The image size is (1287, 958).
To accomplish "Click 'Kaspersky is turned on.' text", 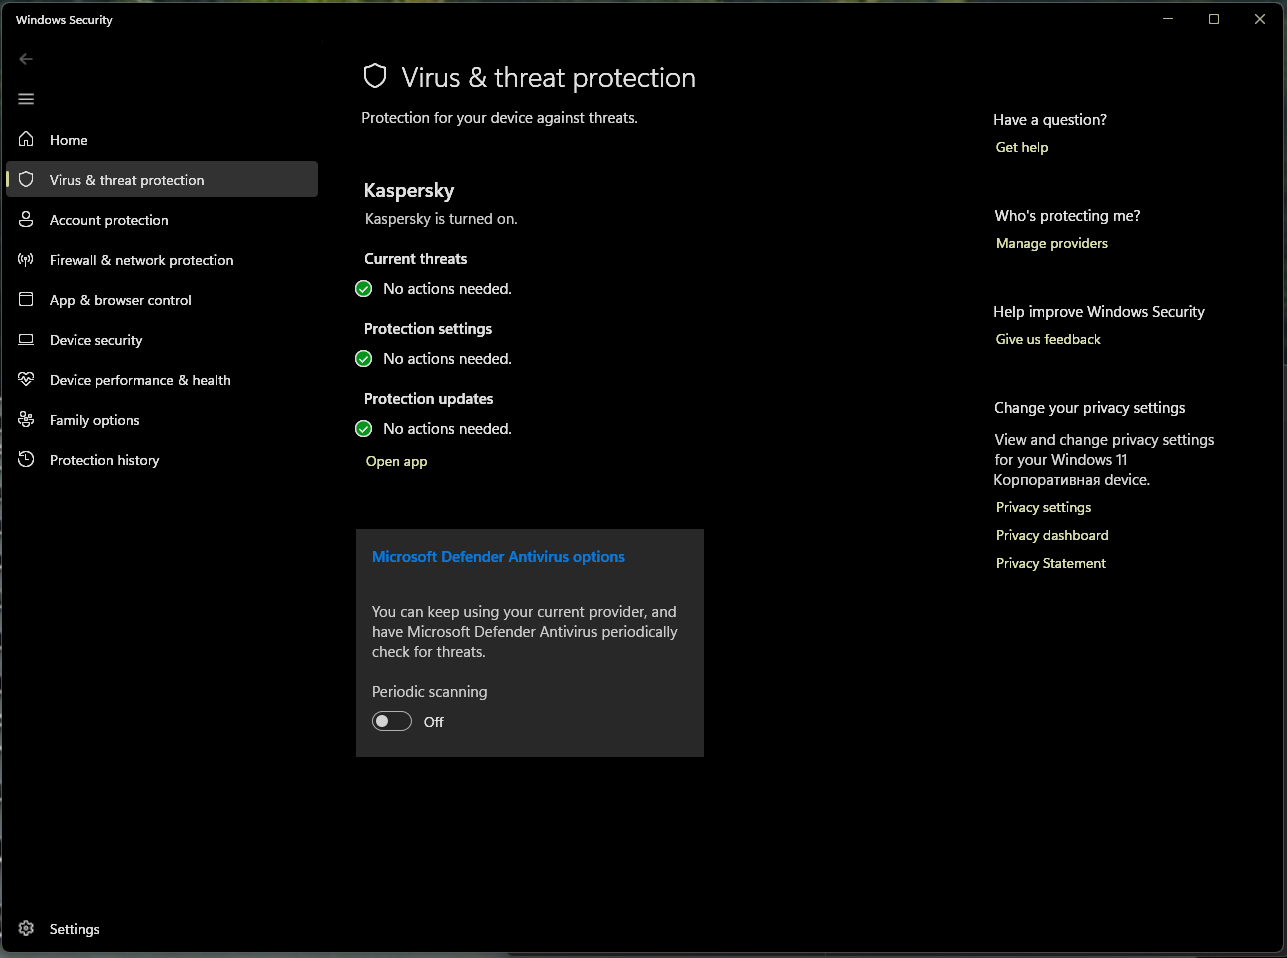I will tap(441, 219).
